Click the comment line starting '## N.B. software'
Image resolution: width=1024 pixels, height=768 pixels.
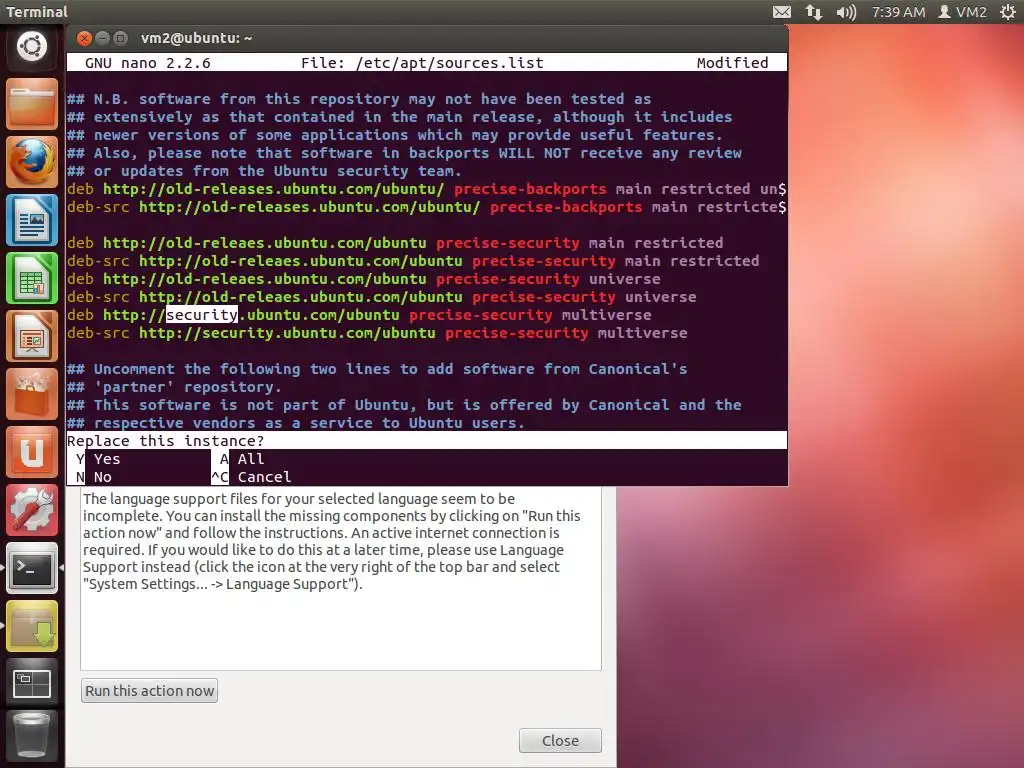[359, 99]
